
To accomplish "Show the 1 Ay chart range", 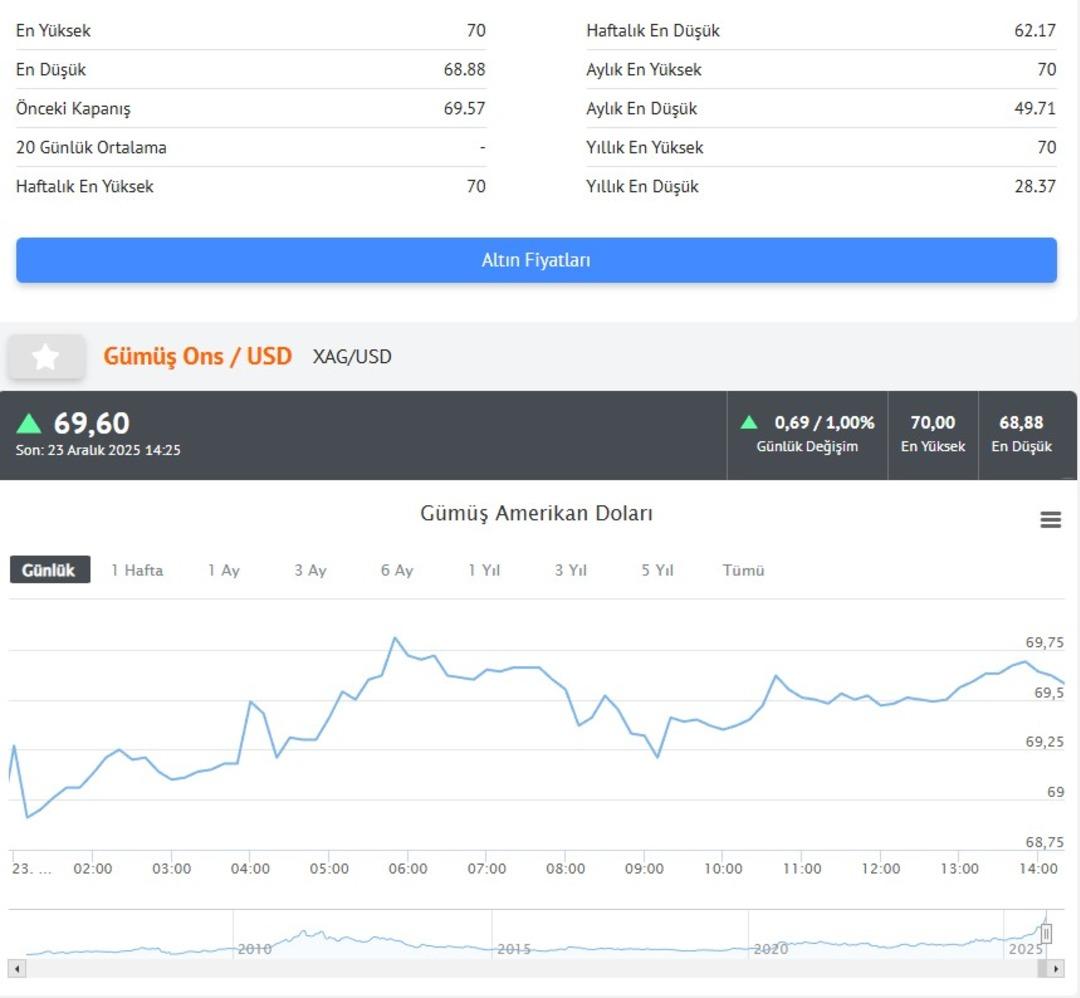I will (x=224, y=570).
